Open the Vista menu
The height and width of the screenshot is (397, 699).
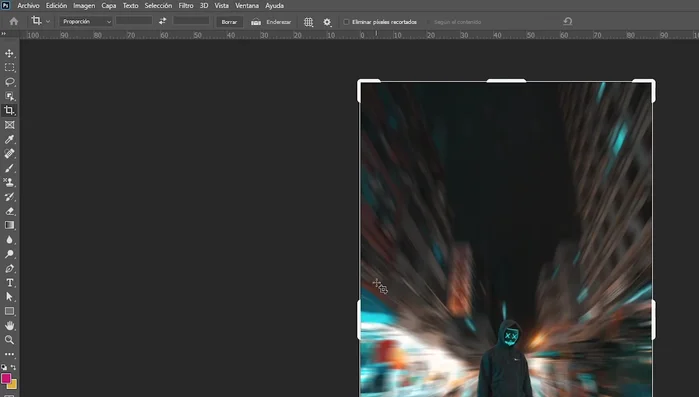pyautogui.click(x=222, y=6)
